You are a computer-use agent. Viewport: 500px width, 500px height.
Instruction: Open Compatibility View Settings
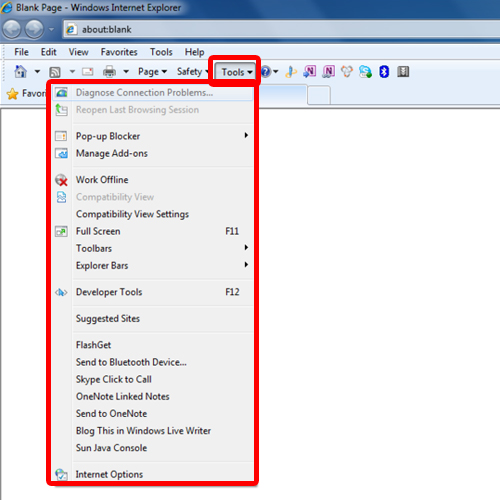click(x=153, y=214)
